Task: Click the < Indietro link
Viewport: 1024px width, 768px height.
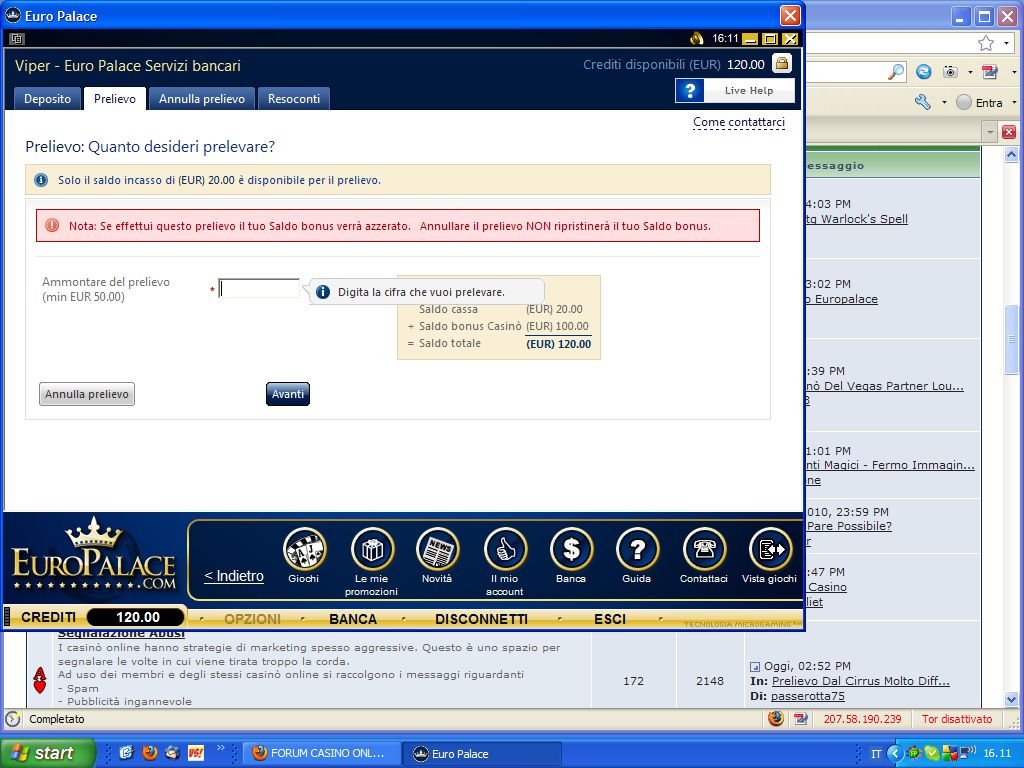Action: (234, 576)
